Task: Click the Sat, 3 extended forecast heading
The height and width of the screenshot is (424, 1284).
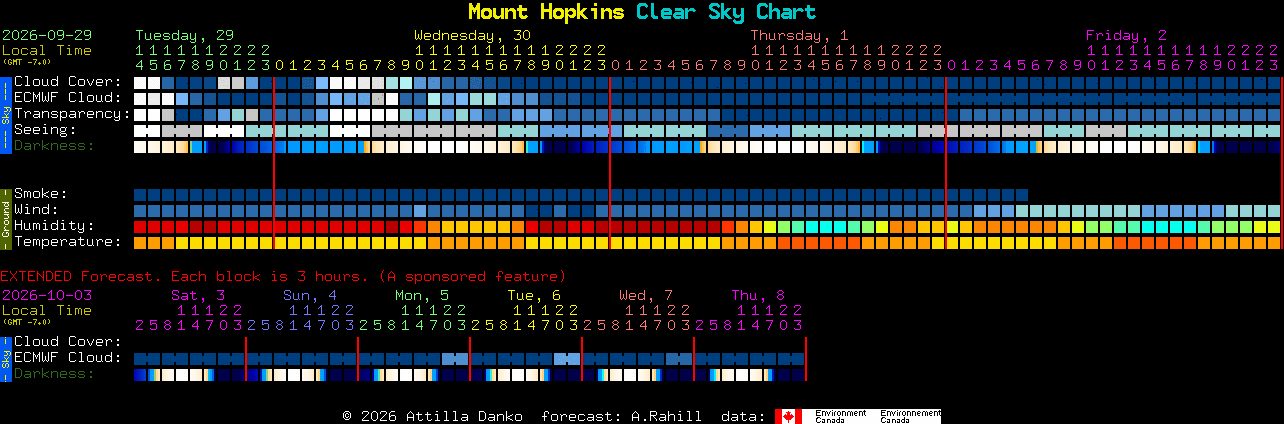Action: coord(198,295)
